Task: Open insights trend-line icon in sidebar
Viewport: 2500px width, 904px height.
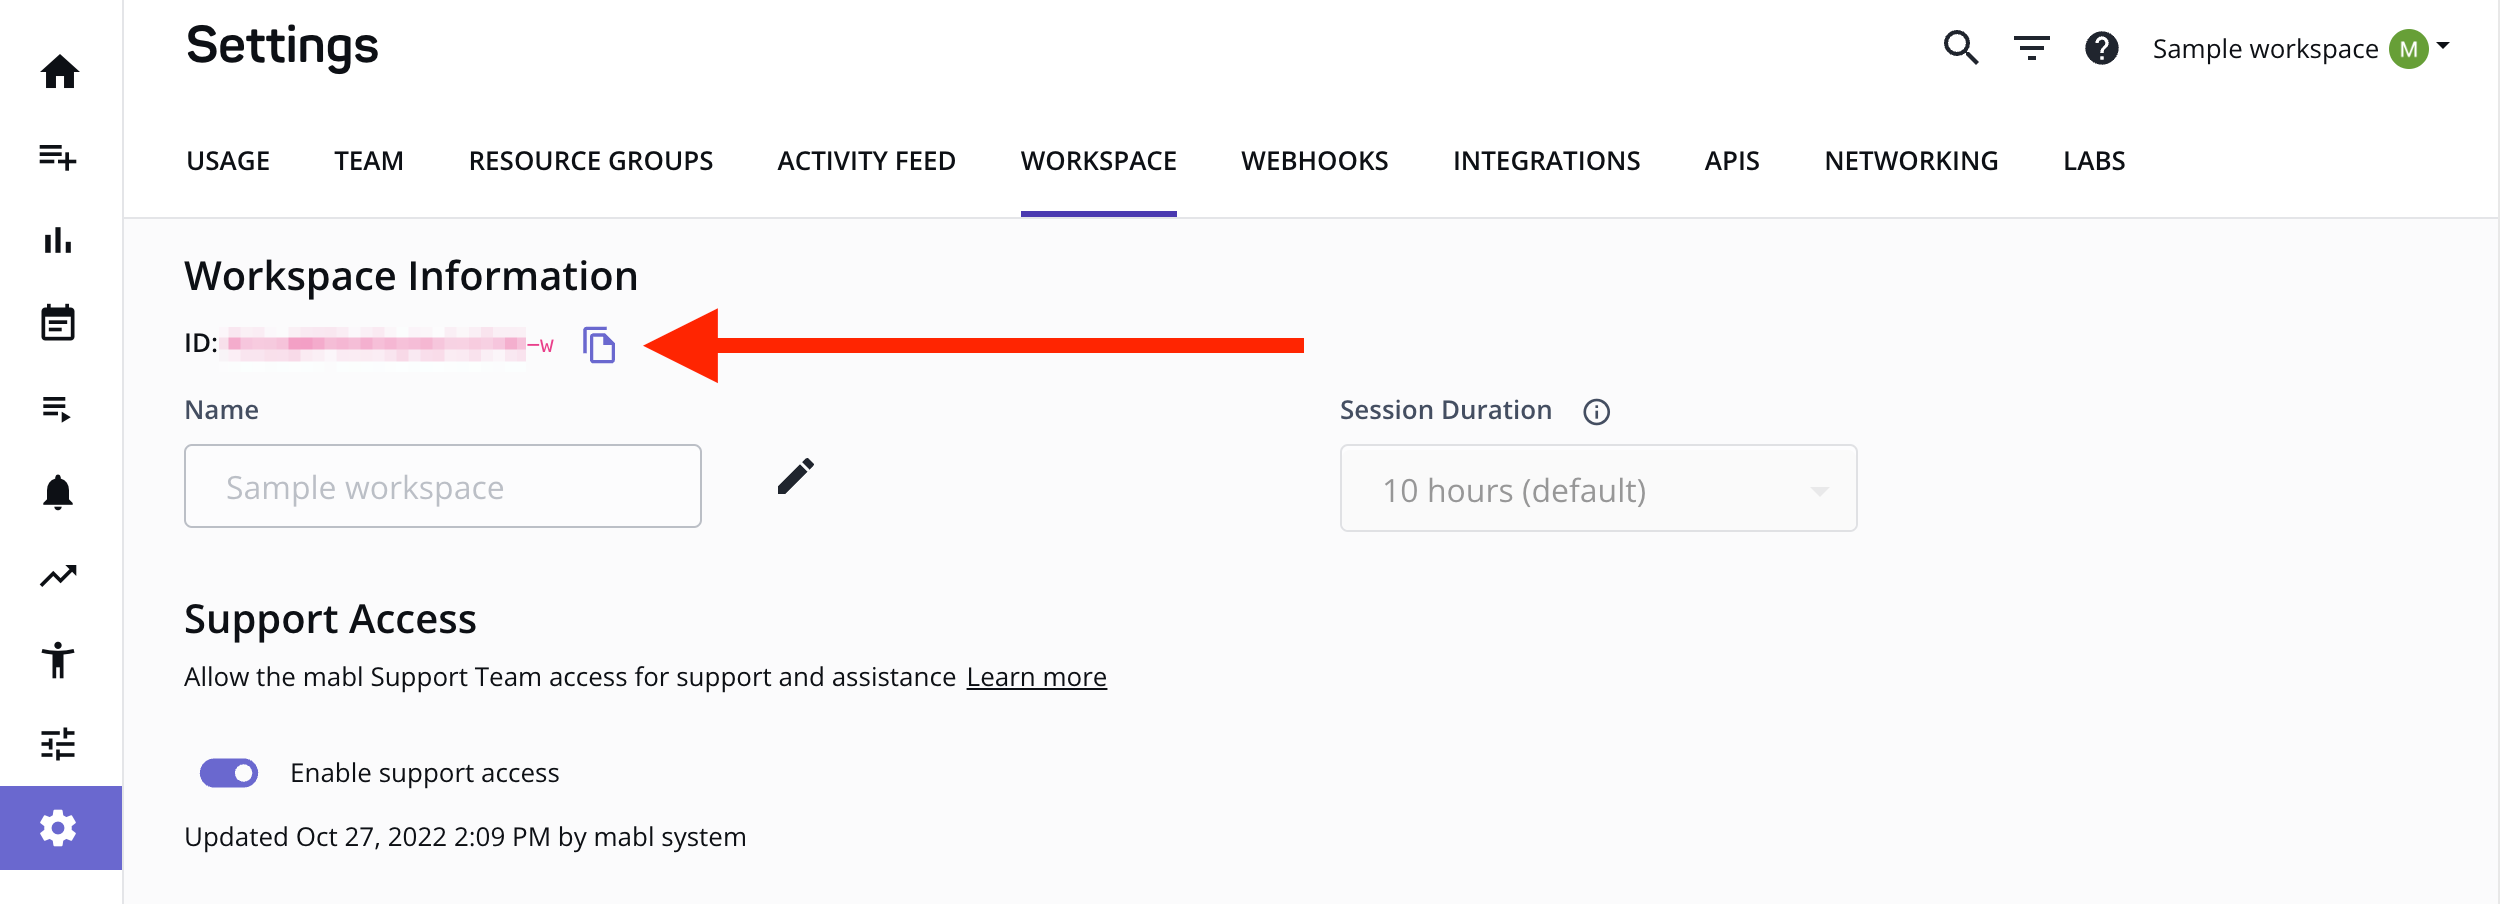Action: click(60, 575)
